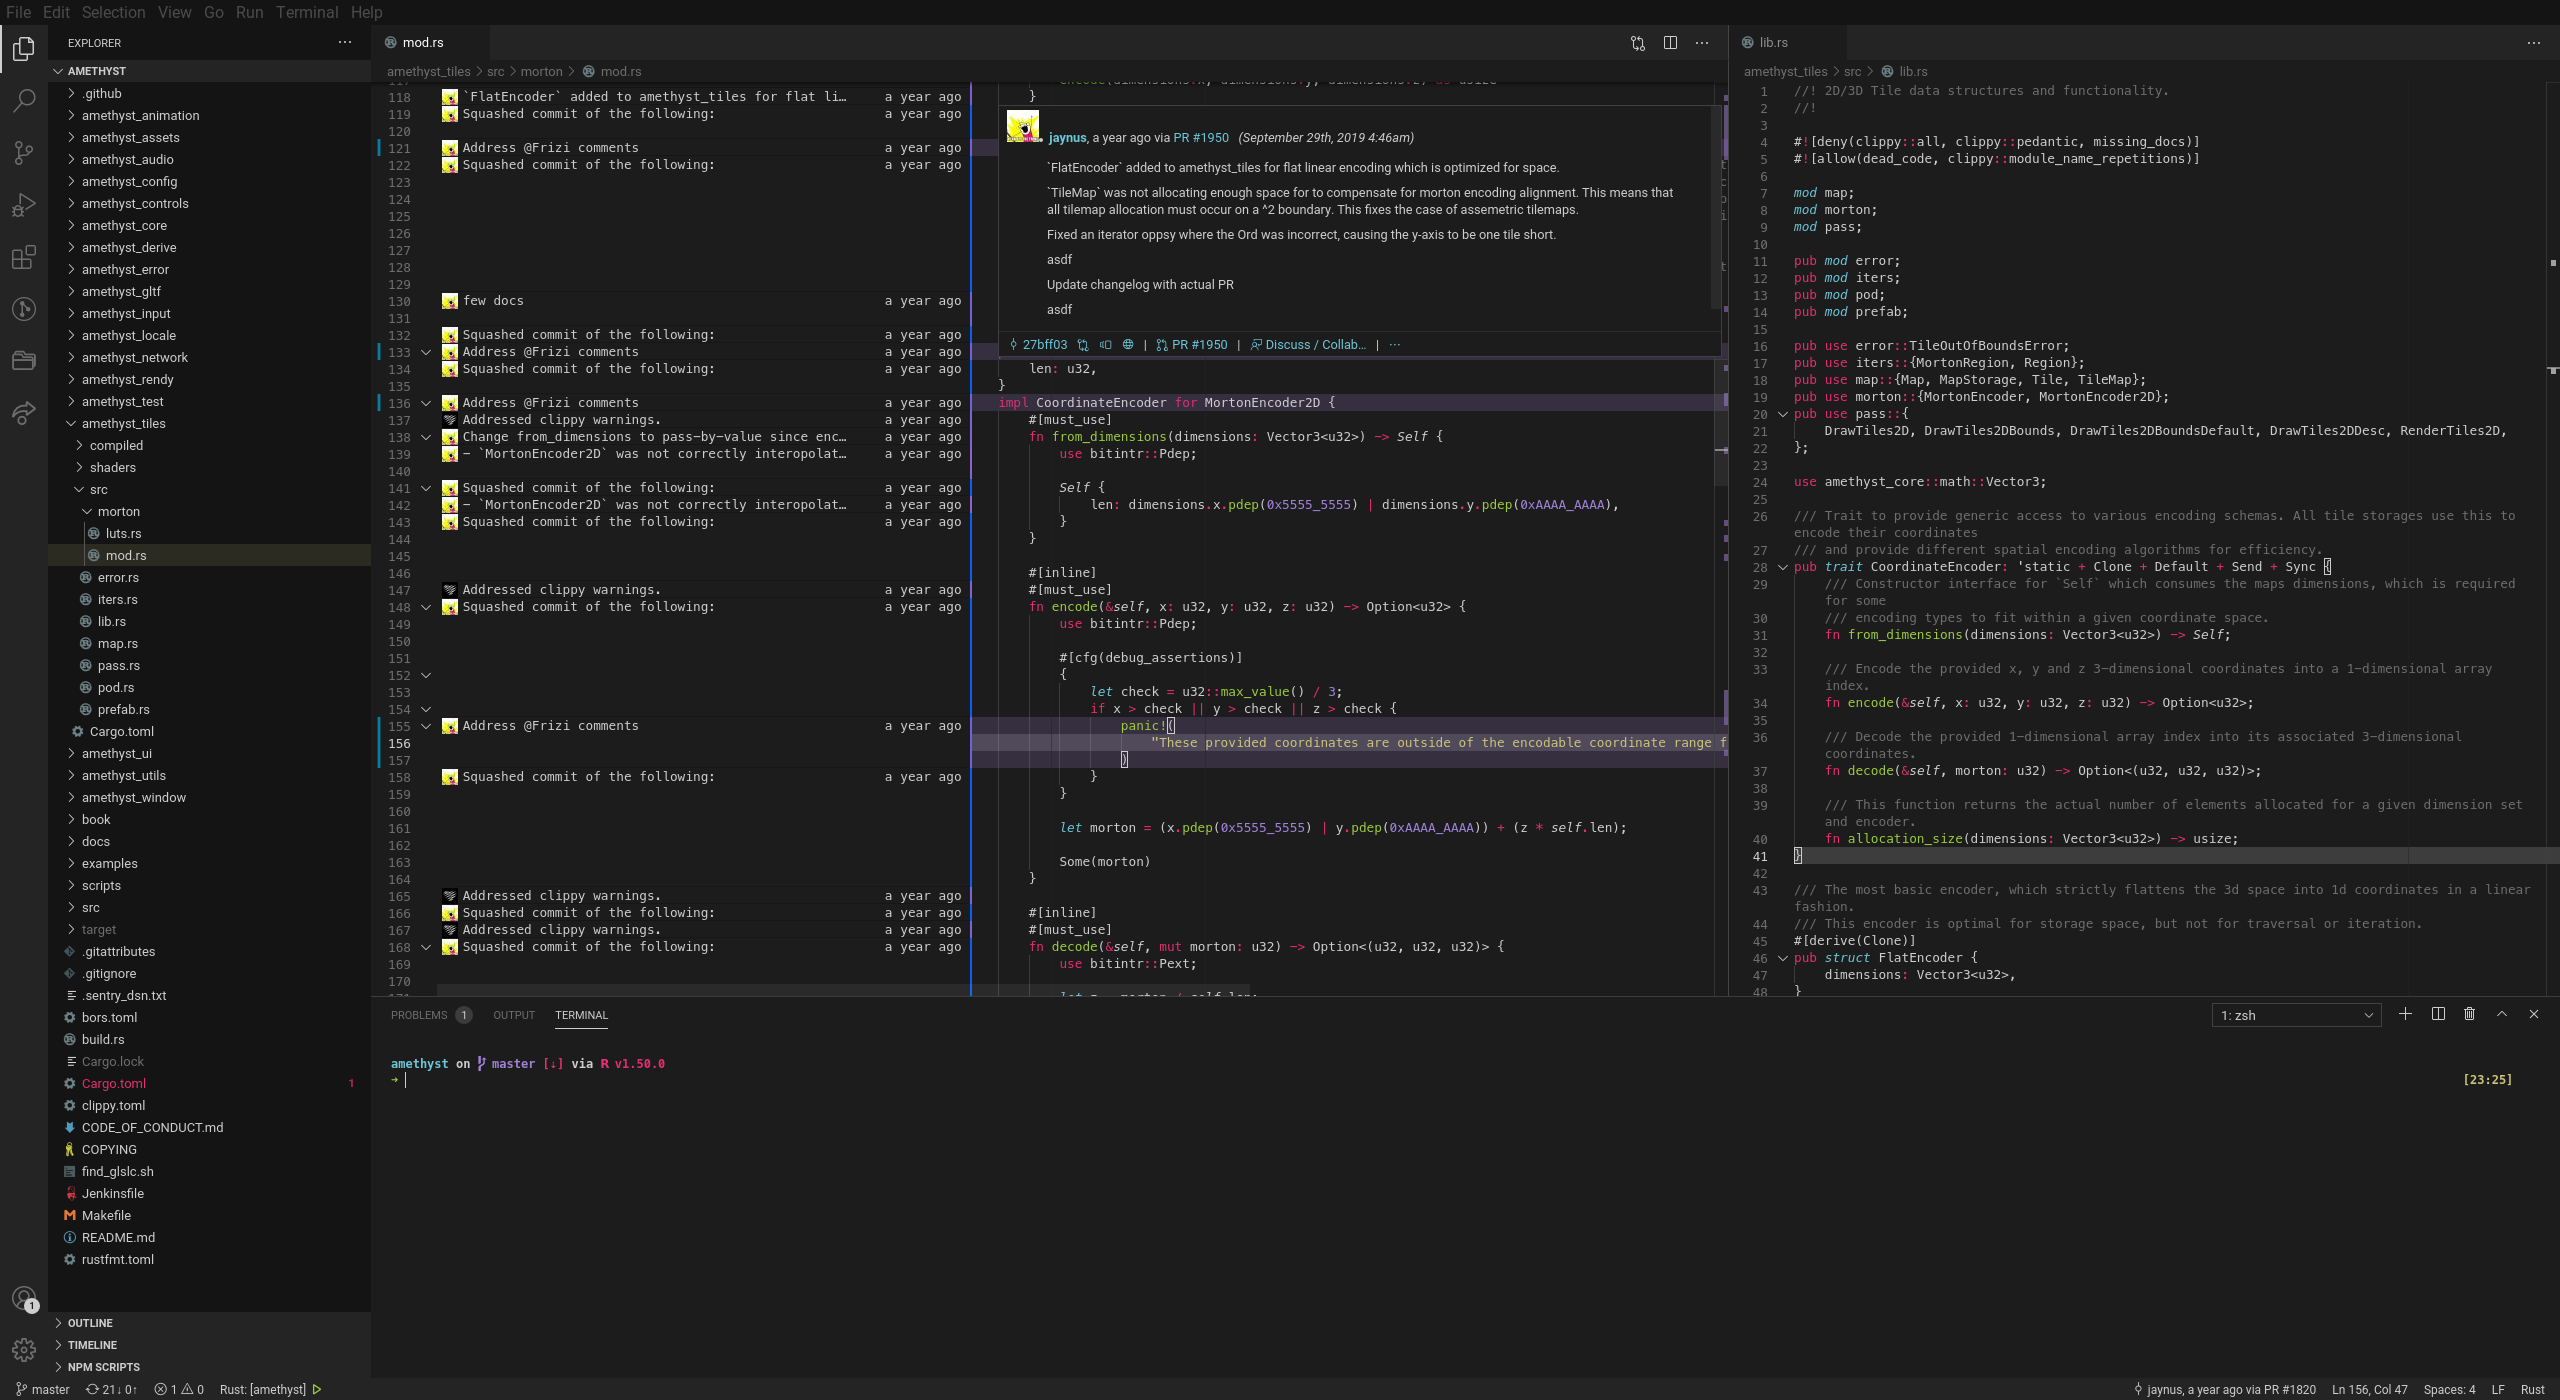Viewport: 2560px width, 1400px height.
Task: Open the Run and Debug view
Action: point(24,205)
